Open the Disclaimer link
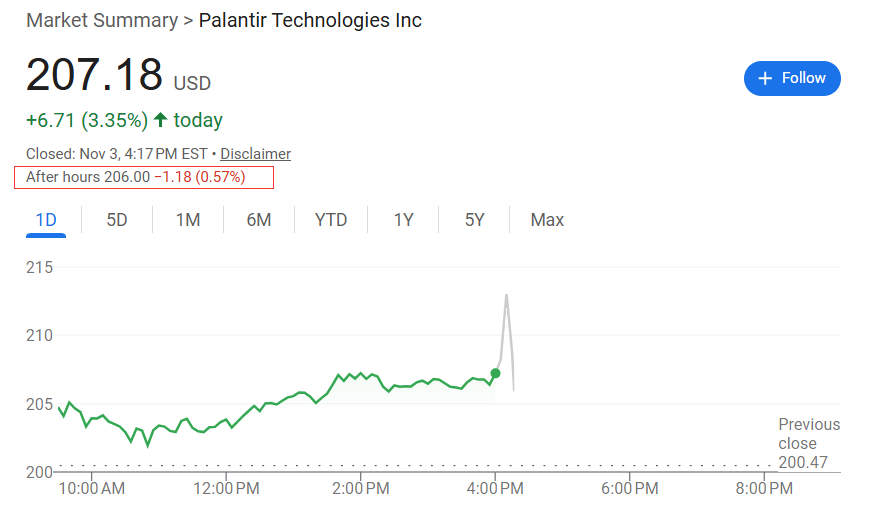Image resolution: width=869 pixels, height=520 pixels. [255, 154]
